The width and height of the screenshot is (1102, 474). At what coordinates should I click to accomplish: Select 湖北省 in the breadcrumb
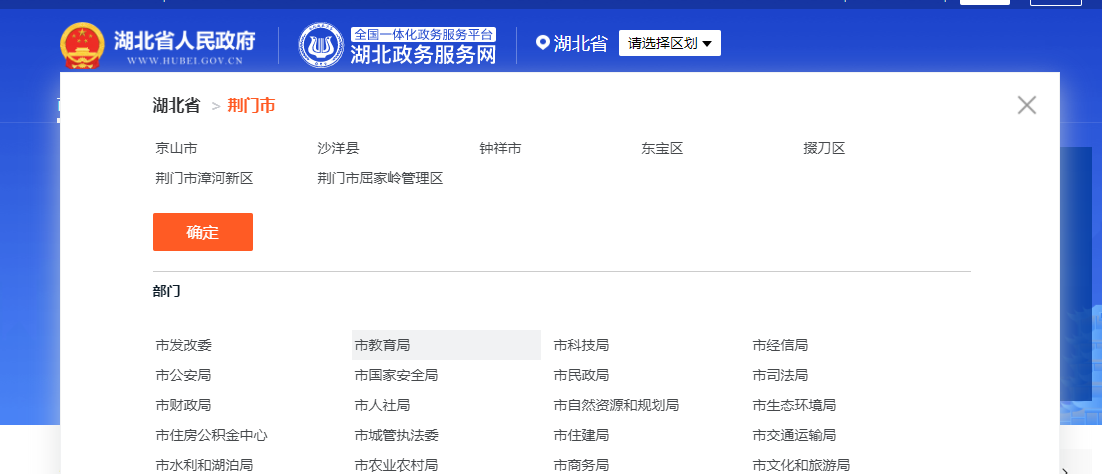coord(176,105)
